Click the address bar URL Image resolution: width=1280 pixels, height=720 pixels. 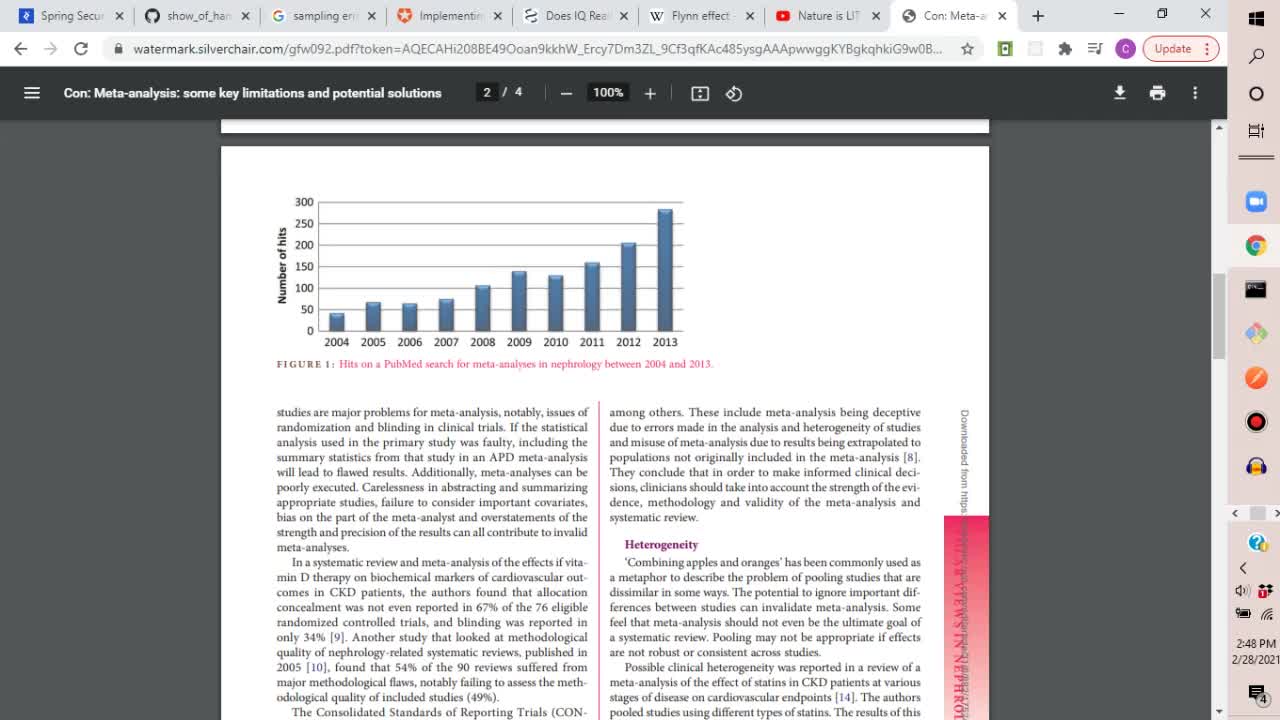click(537, 48)
